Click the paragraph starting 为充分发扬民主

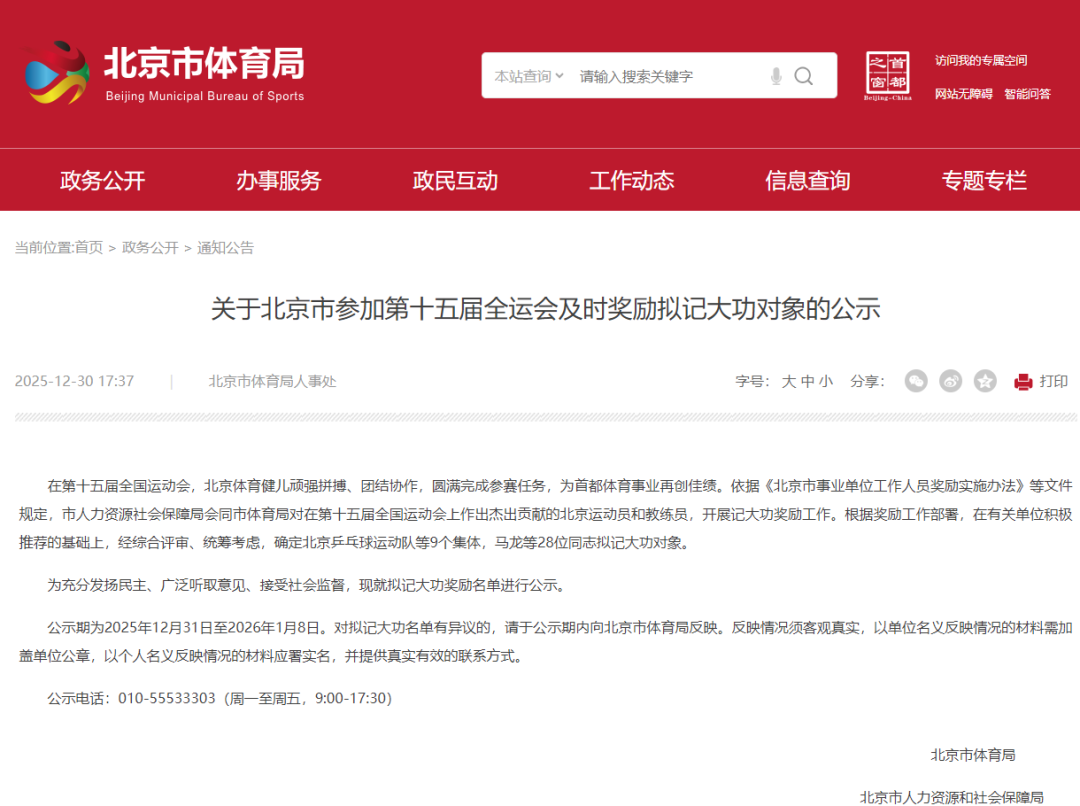click(308, 586)
